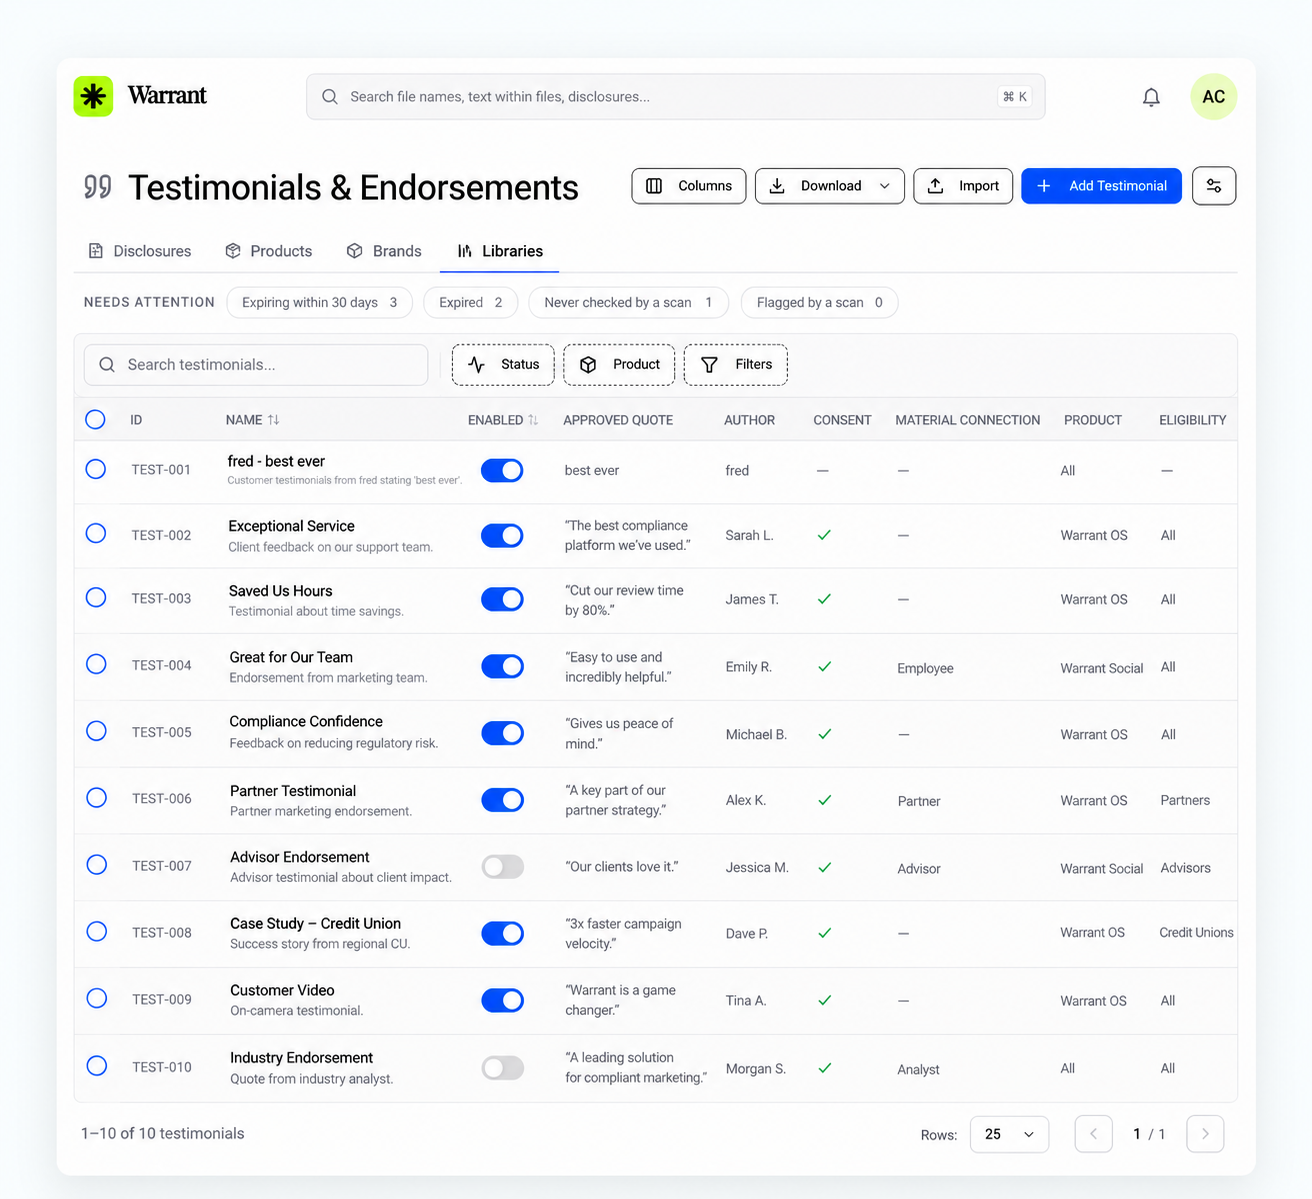Click the Import button
Image resolution: width=1312 pixels, height=1199 pixels.
pos(963,186)
